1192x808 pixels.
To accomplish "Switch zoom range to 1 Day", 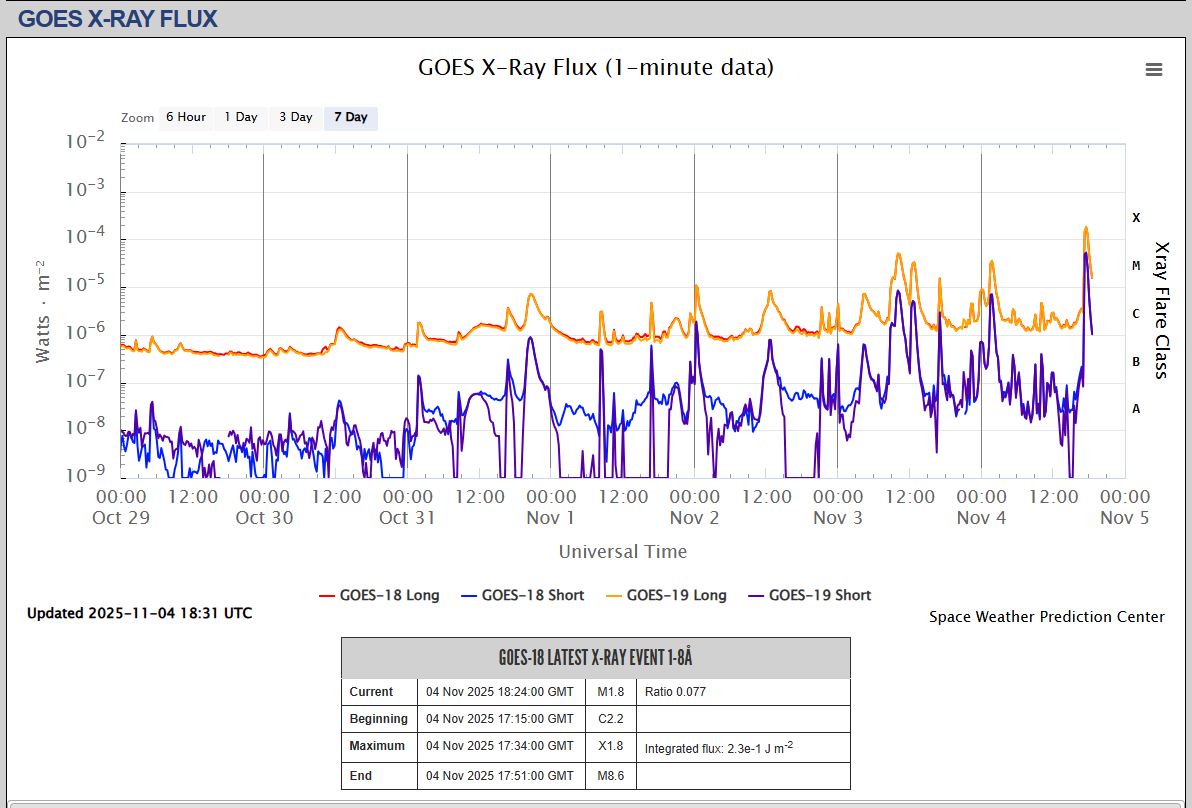I will [240, 118].
